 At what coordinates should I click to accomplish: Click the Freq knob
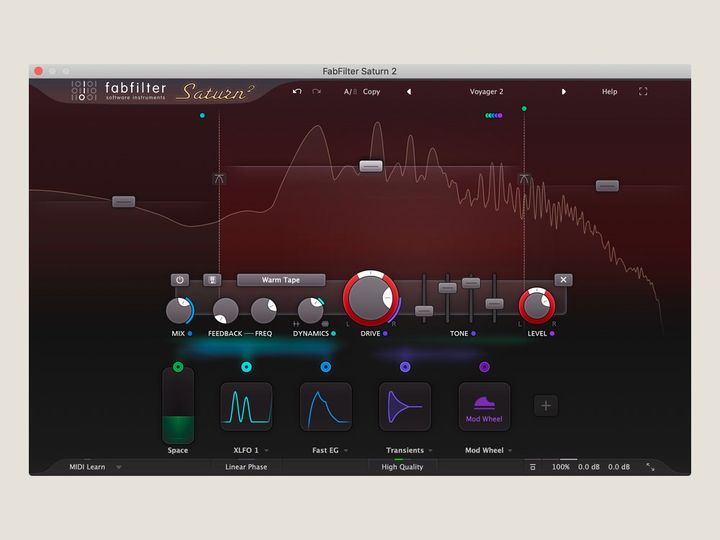(x=264, y=311)
